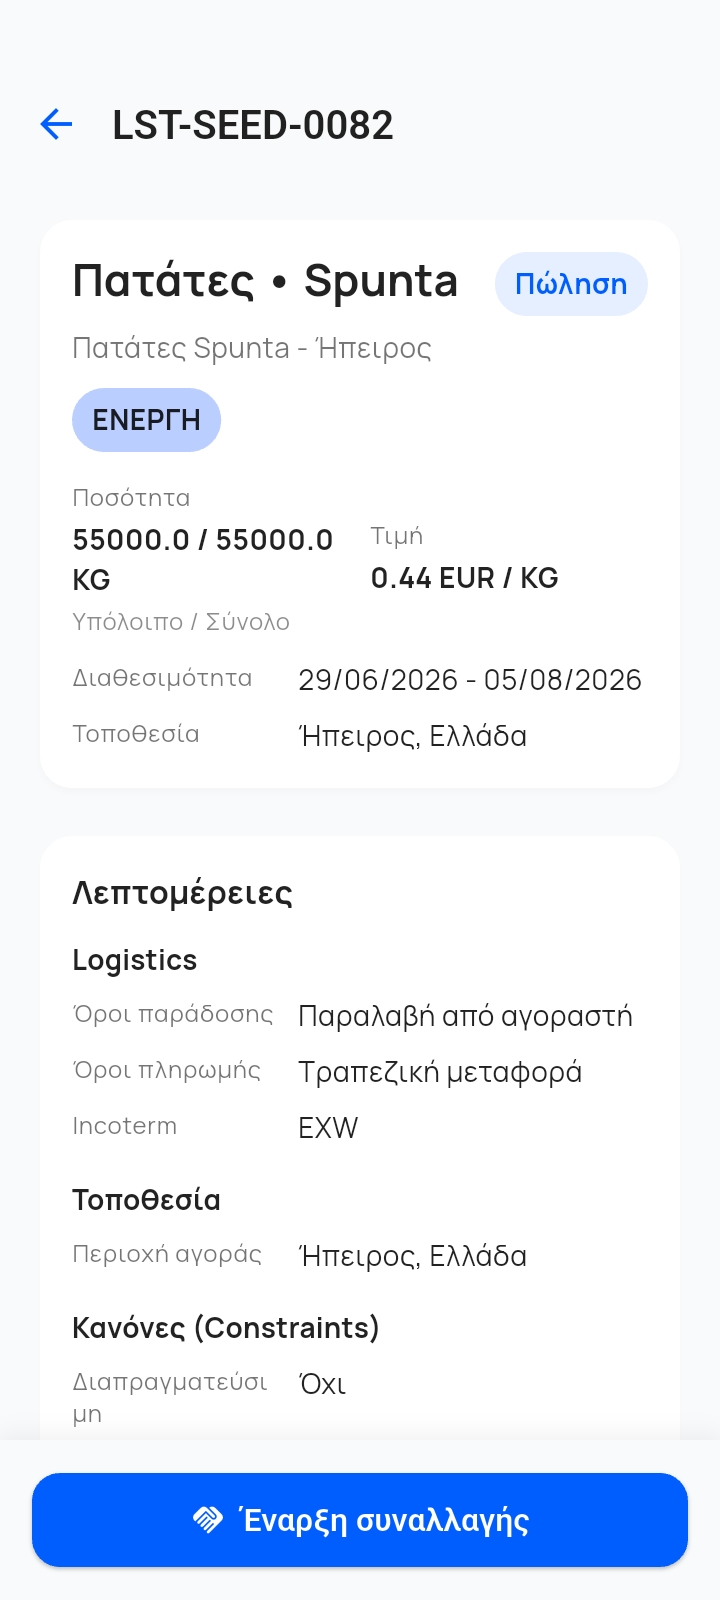Tap the ΕΝΕΡΓΗ status chip

tap(146, 420)
